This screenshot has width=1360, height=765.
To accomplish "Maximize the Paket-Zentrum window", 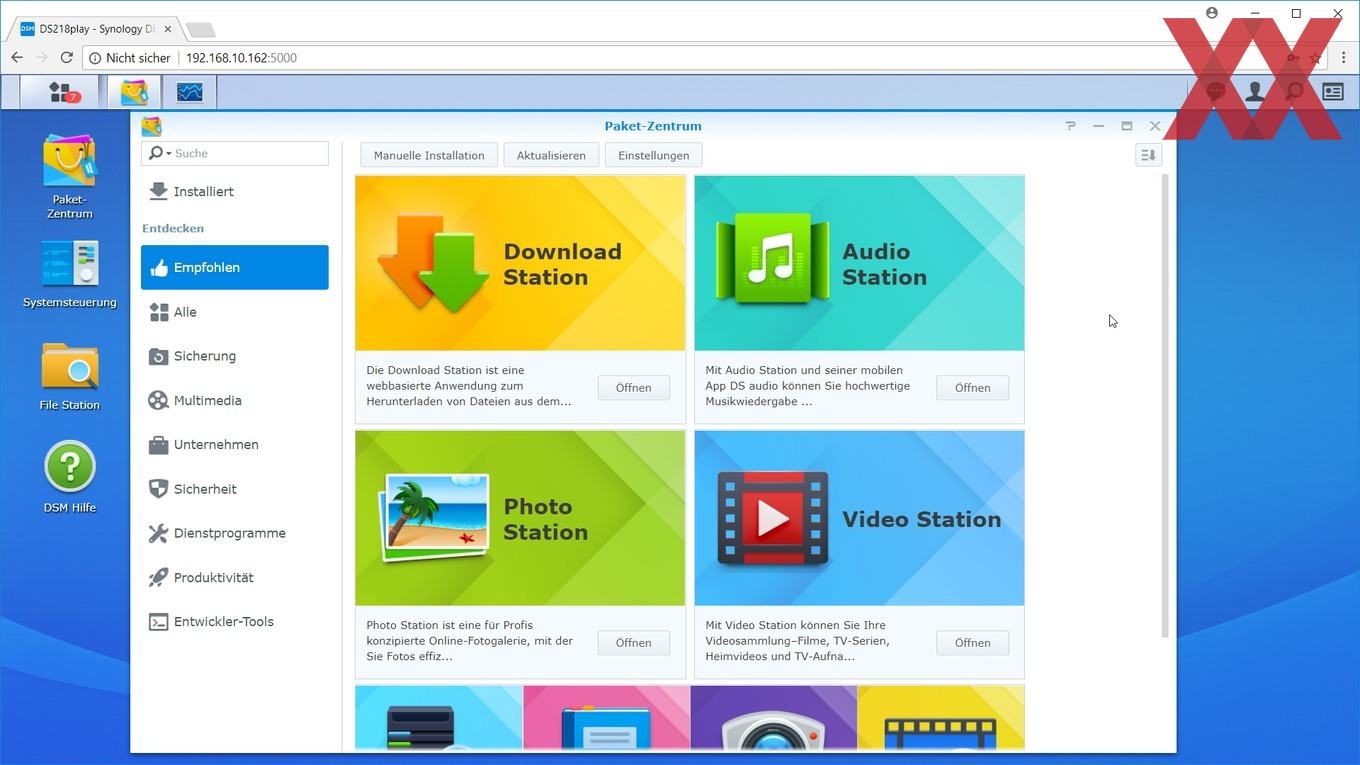I will [1126, 126].
